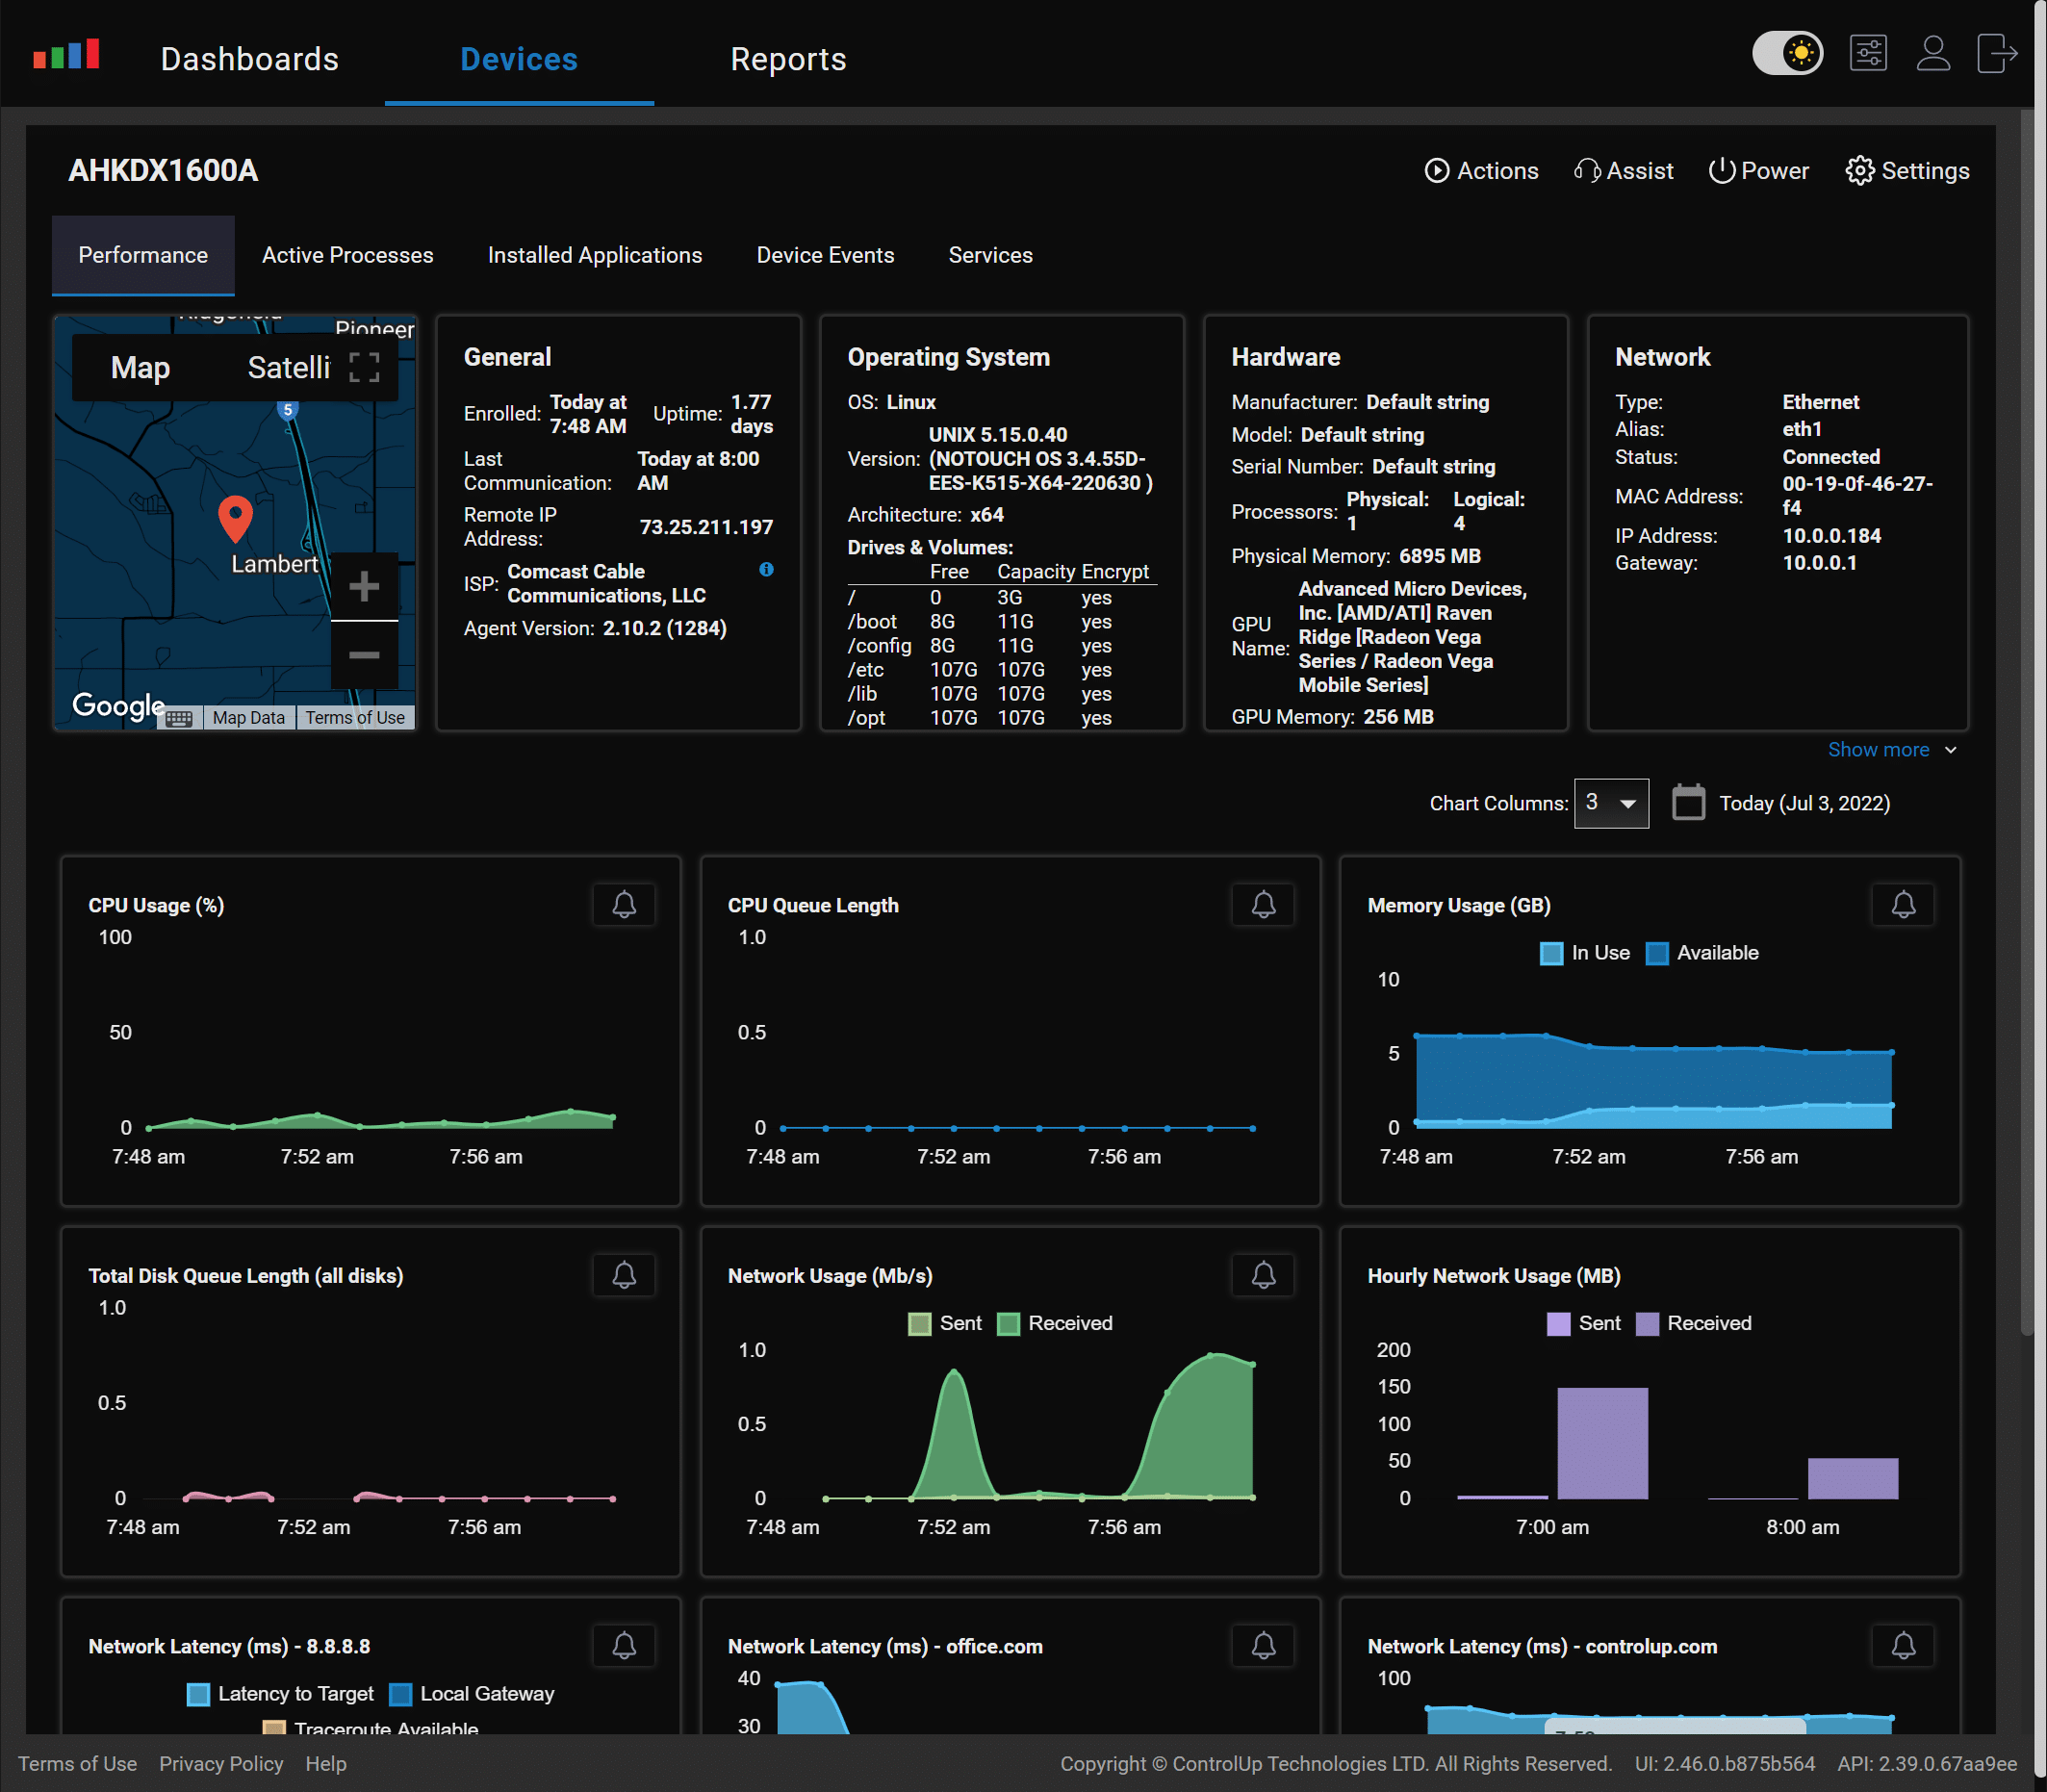Screen dimensions: 2047x1792
Task: Click the bell alert icon on CPU Usage
Action: [x=624, y=902]
